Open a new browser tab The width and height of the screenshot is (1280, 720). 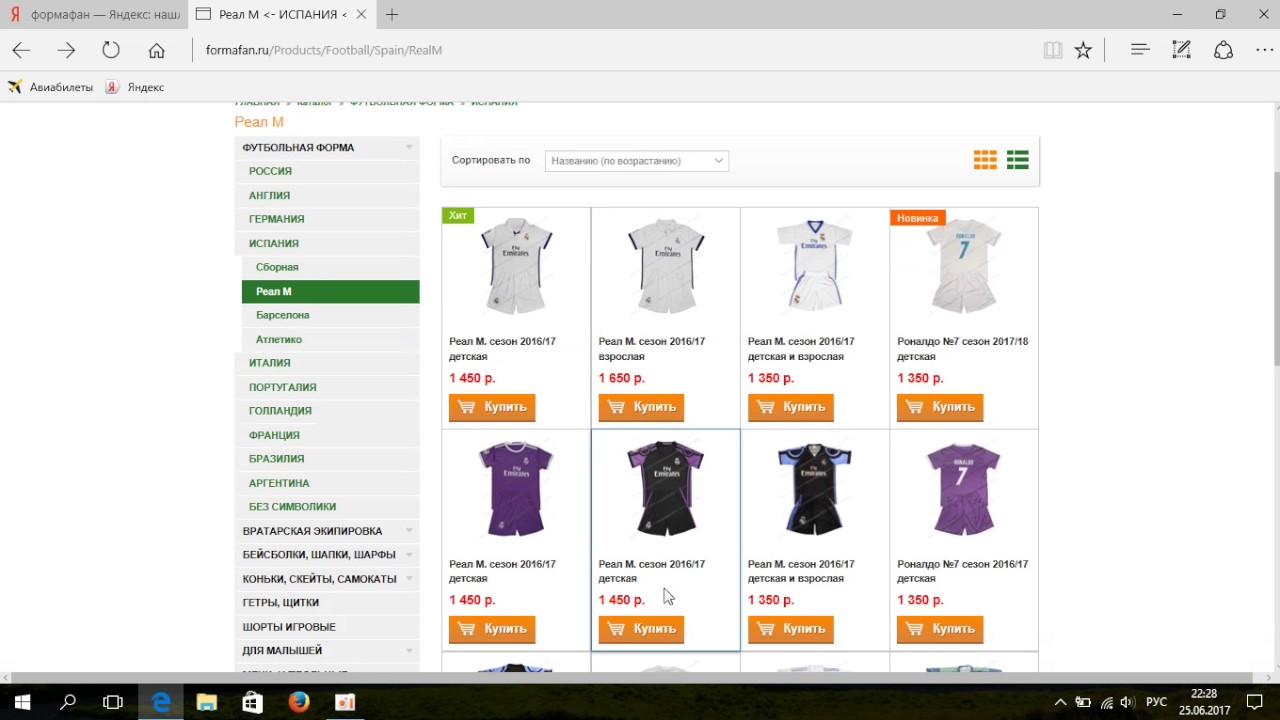(392, 14)
